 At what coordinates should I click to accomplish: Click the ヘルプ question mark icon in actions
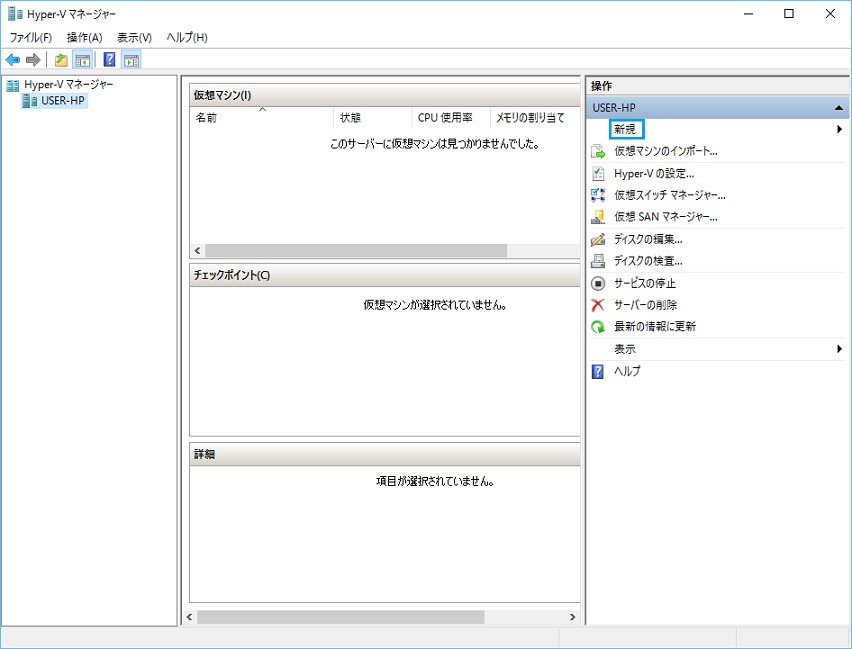(x=598, y=371)
